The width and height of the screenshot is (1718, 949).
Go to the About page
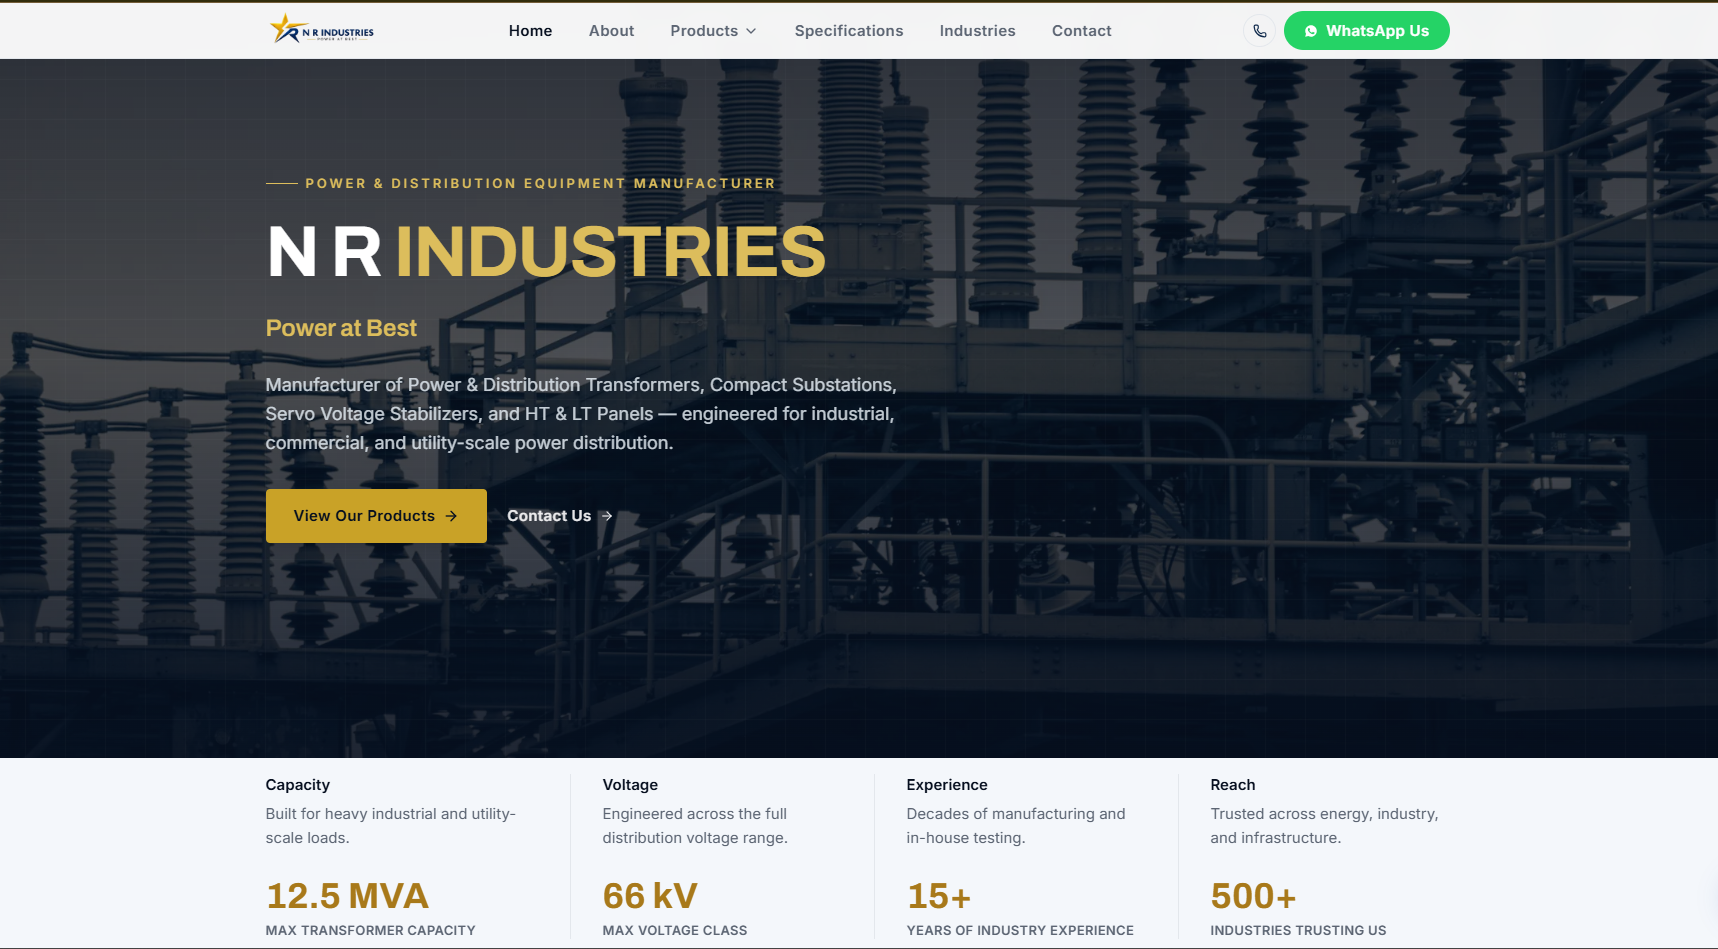(611, 31)
